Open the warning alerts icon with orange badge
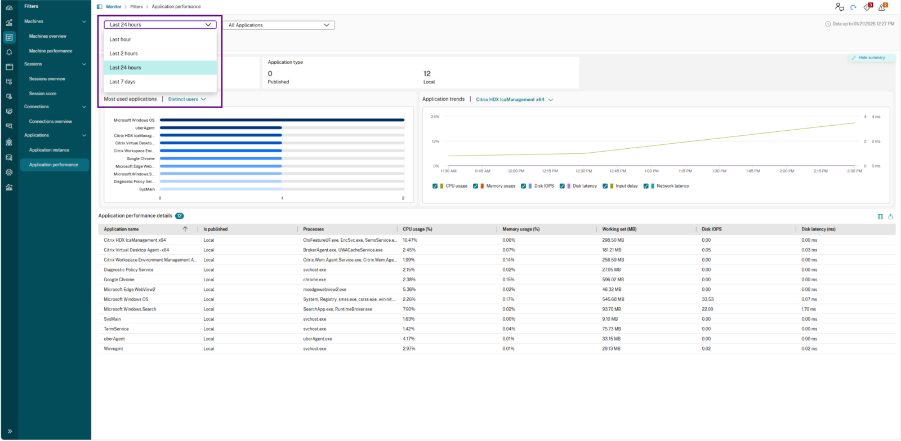Screen dimensions: 901x441 click(x=883, y=7)
